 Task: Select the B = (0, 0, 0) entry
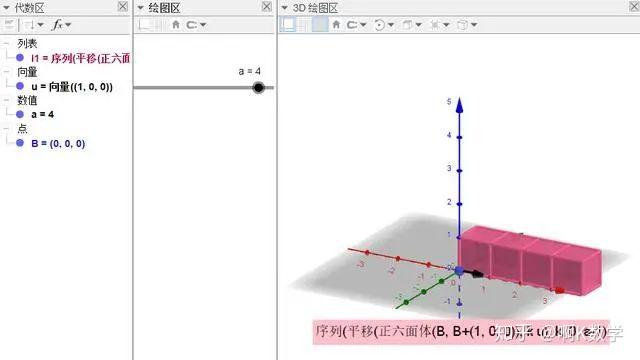[58, 144]
